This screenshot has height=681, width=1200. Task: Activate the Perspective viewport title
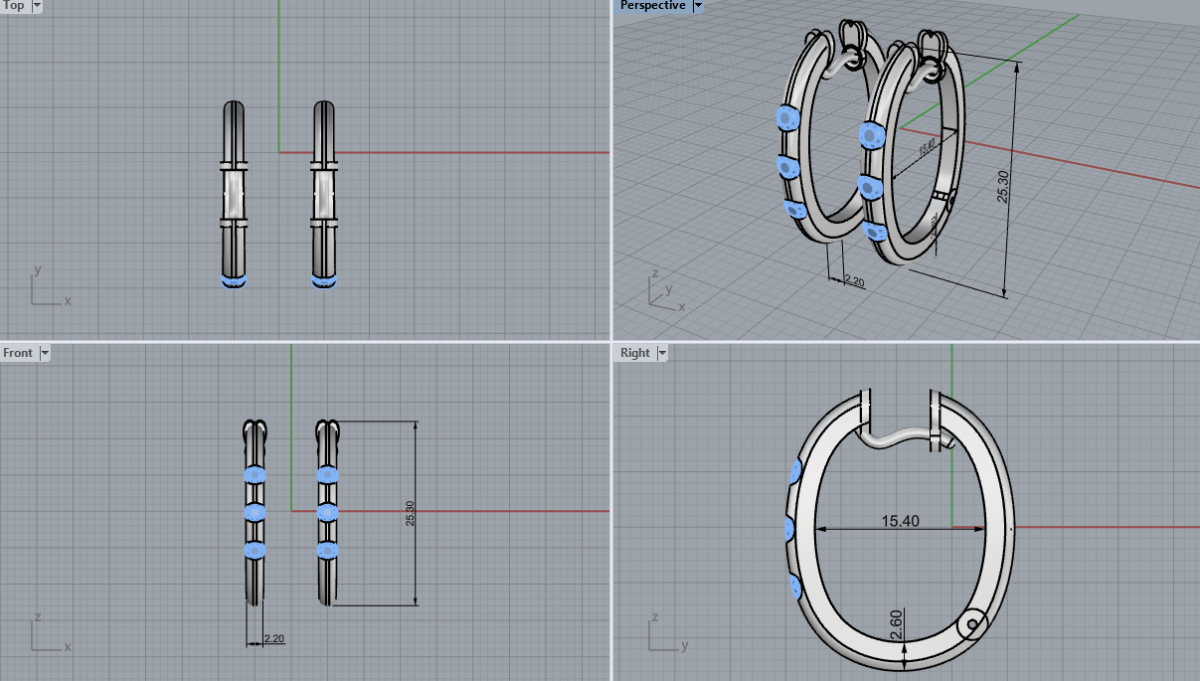[x=652, y=6]
